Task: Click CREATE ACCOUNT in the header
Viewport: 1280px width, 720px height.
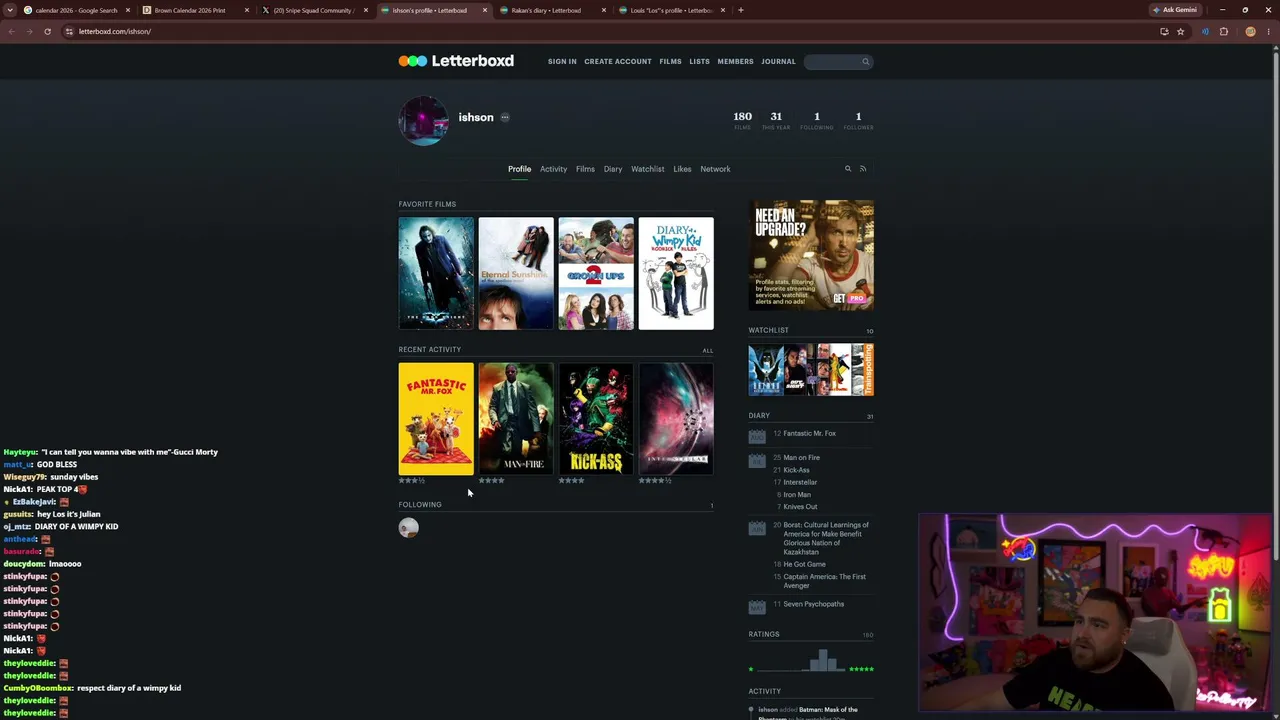Action: click(618, 62)
